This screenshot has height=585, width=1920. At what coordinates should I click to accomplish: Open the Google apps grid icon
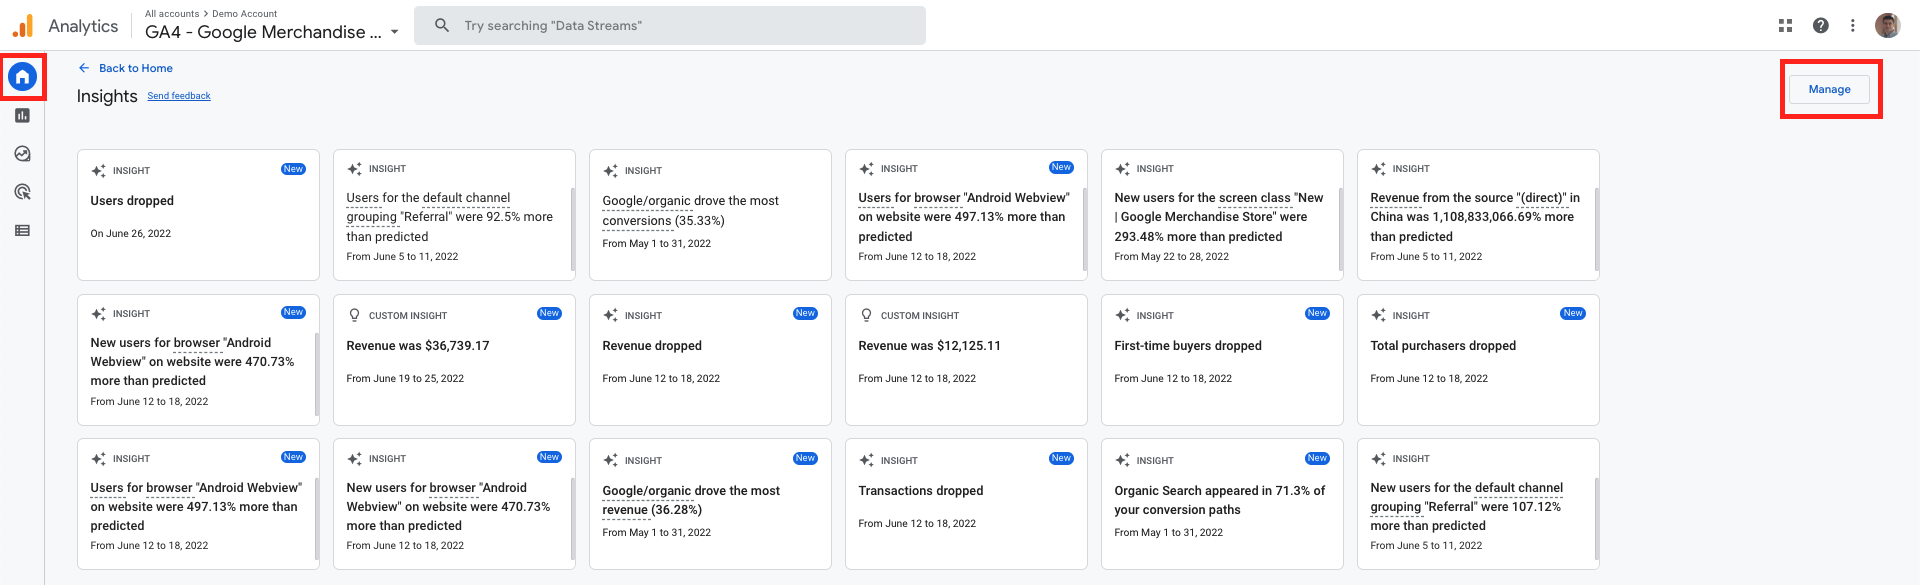coord(1785,26)
